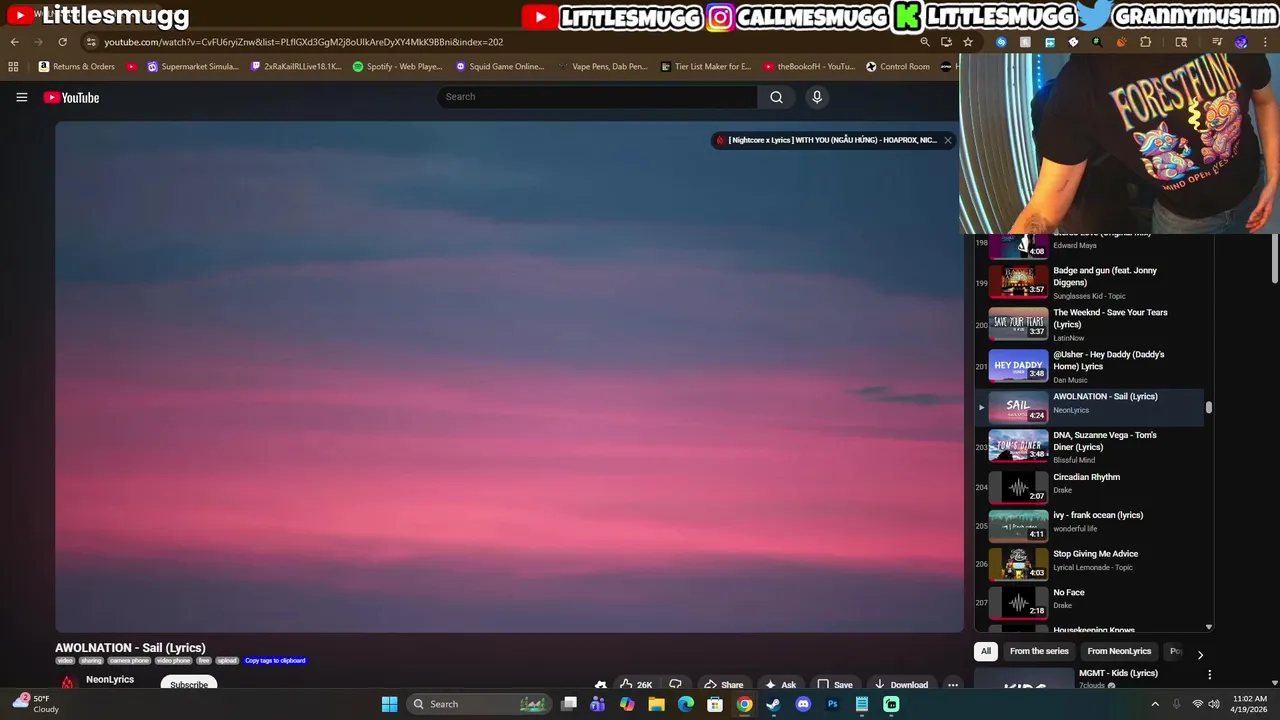Go back with the browser back arrow
Image resolution: width=1280 pixels, height=720 pixels.
tap(14, 42)
